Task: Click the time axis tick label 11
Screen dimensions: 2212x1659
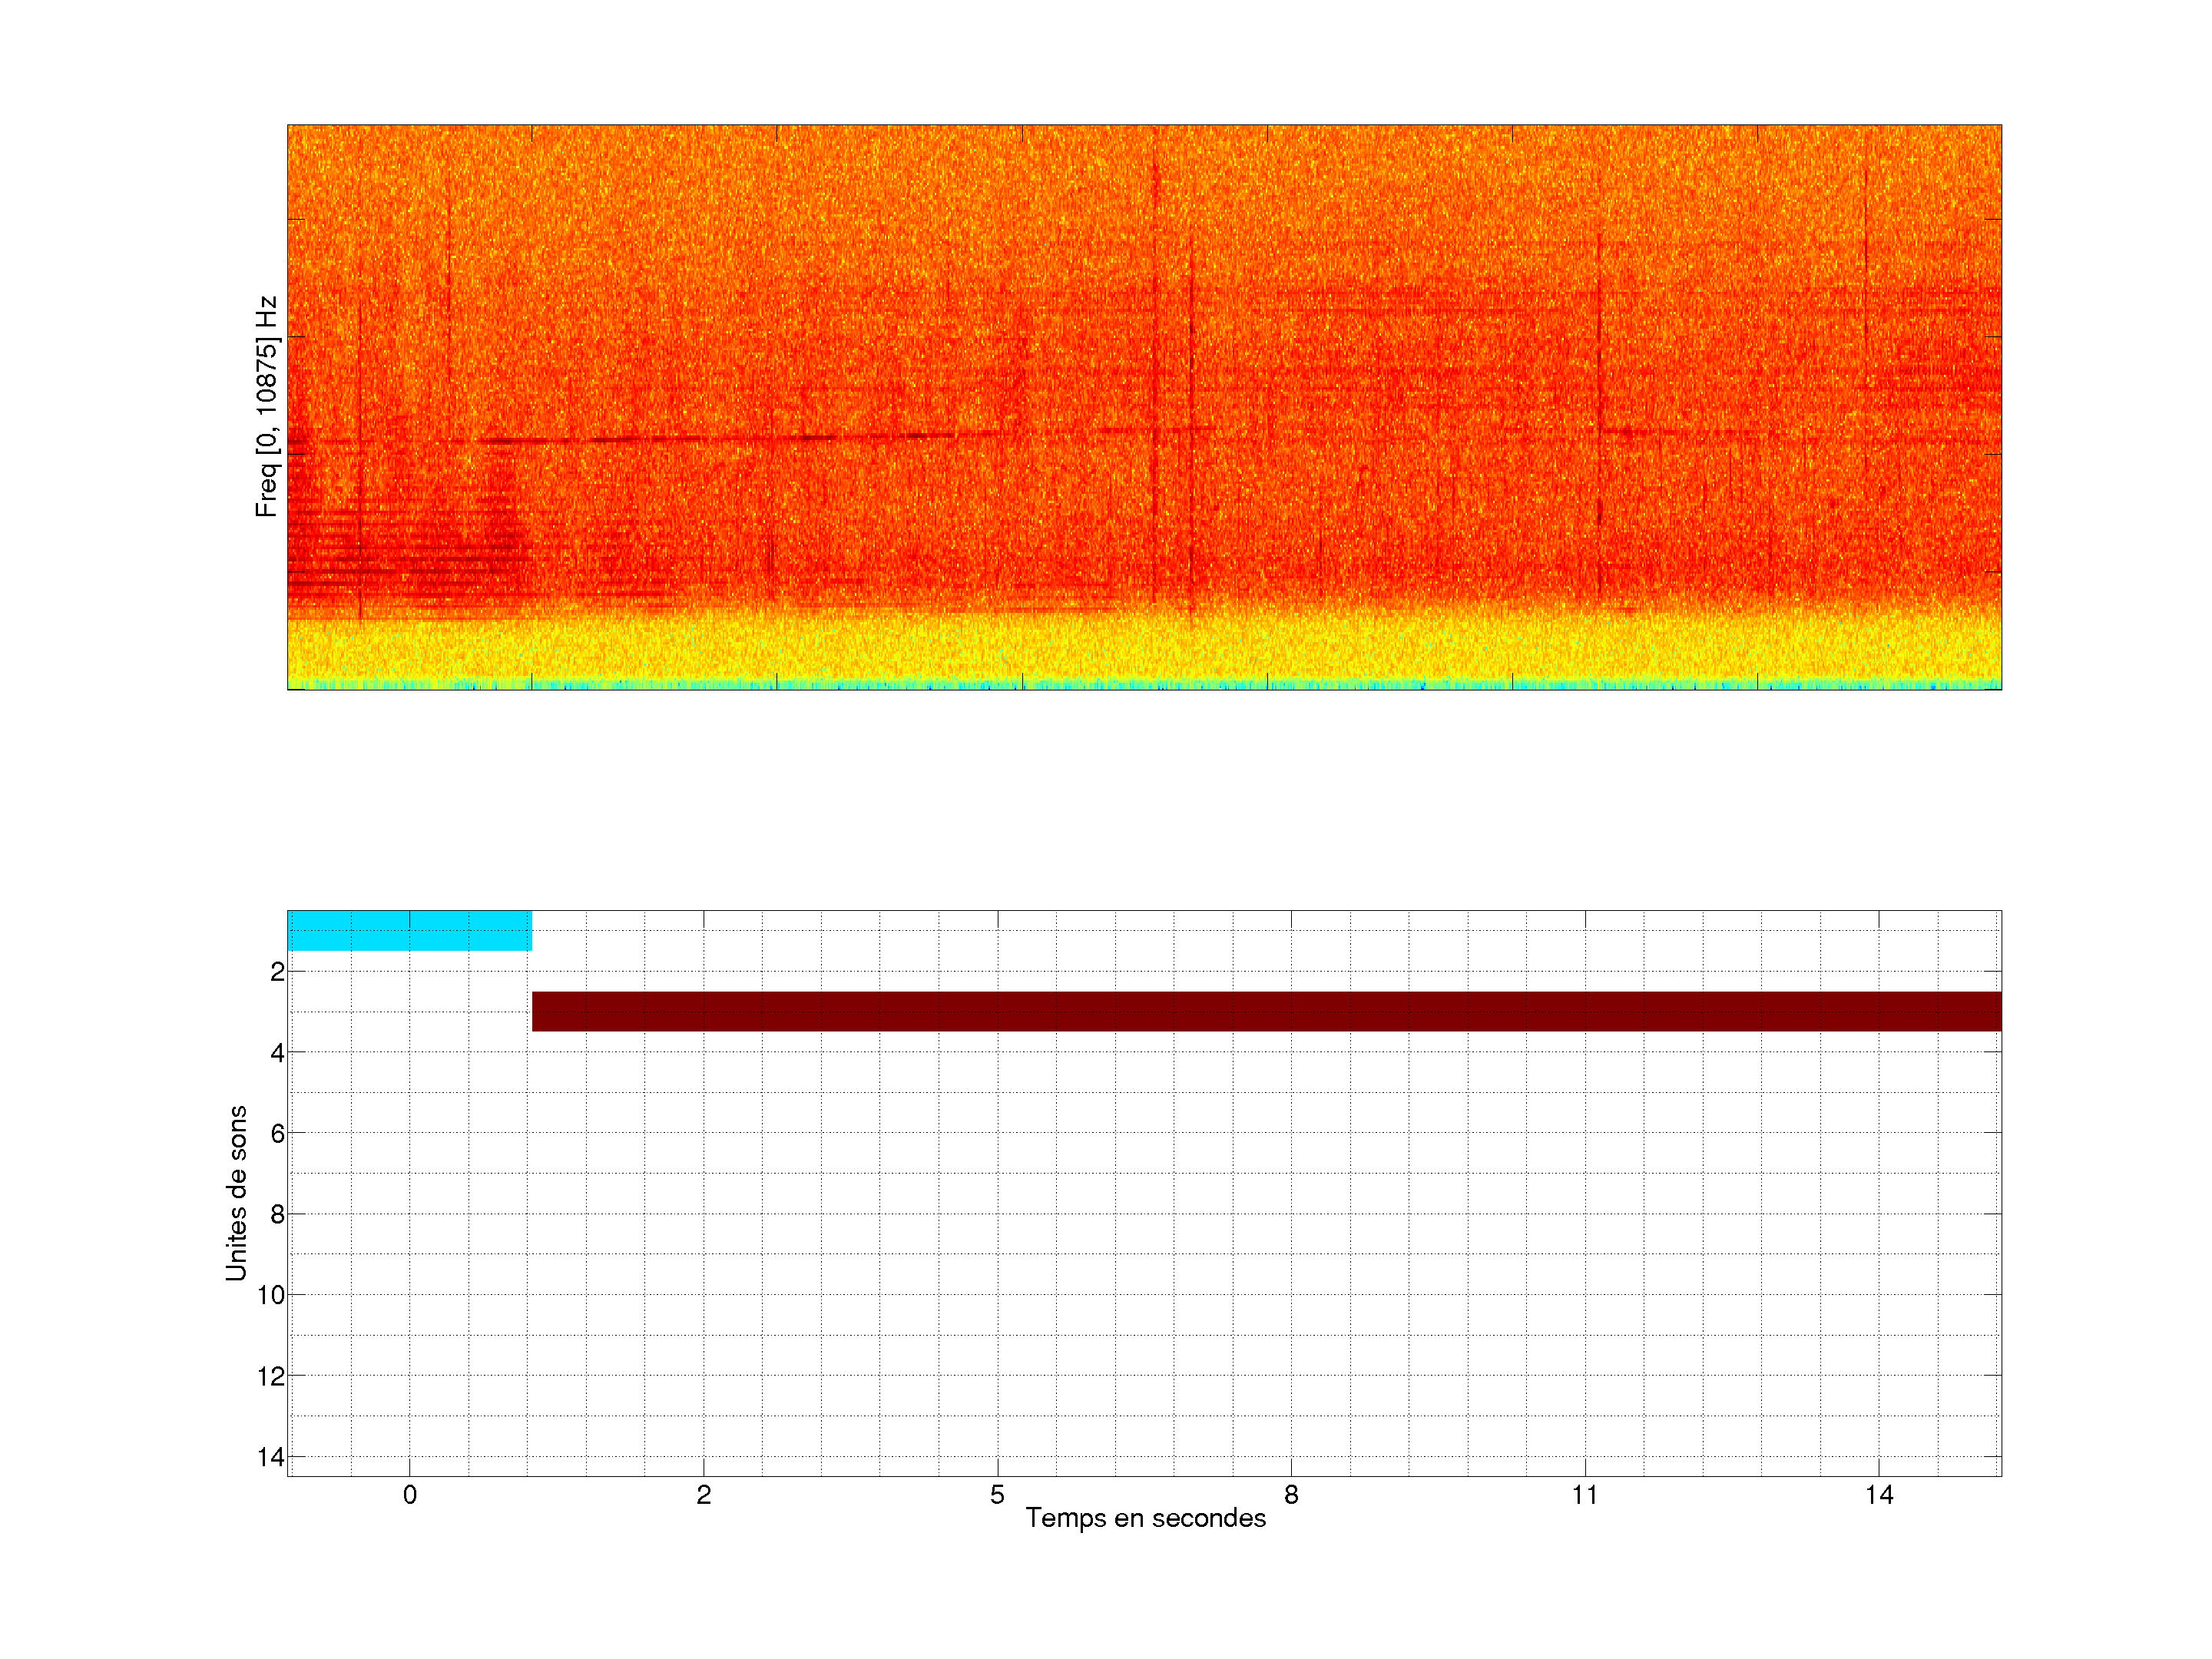Action: [x=1585, y=1495]
